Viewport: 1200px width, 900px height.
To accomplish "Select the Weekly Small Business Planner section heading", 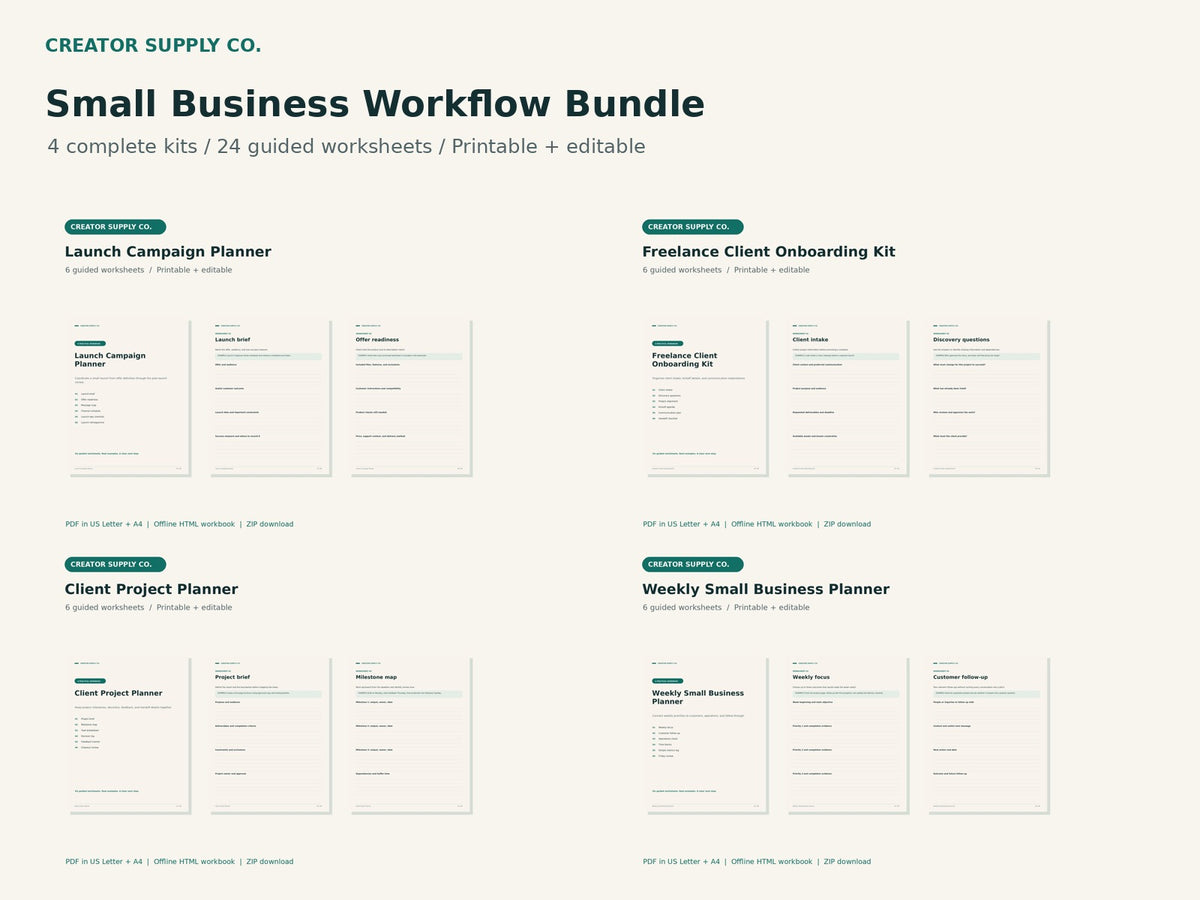I will (766, 589).
